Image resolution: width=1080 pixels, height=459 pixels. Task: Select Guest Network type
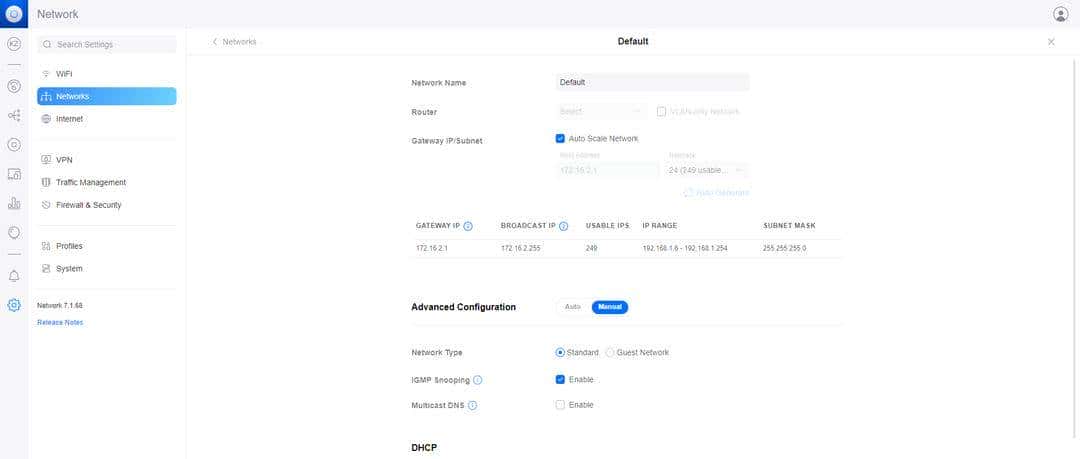tap(610, 352)
